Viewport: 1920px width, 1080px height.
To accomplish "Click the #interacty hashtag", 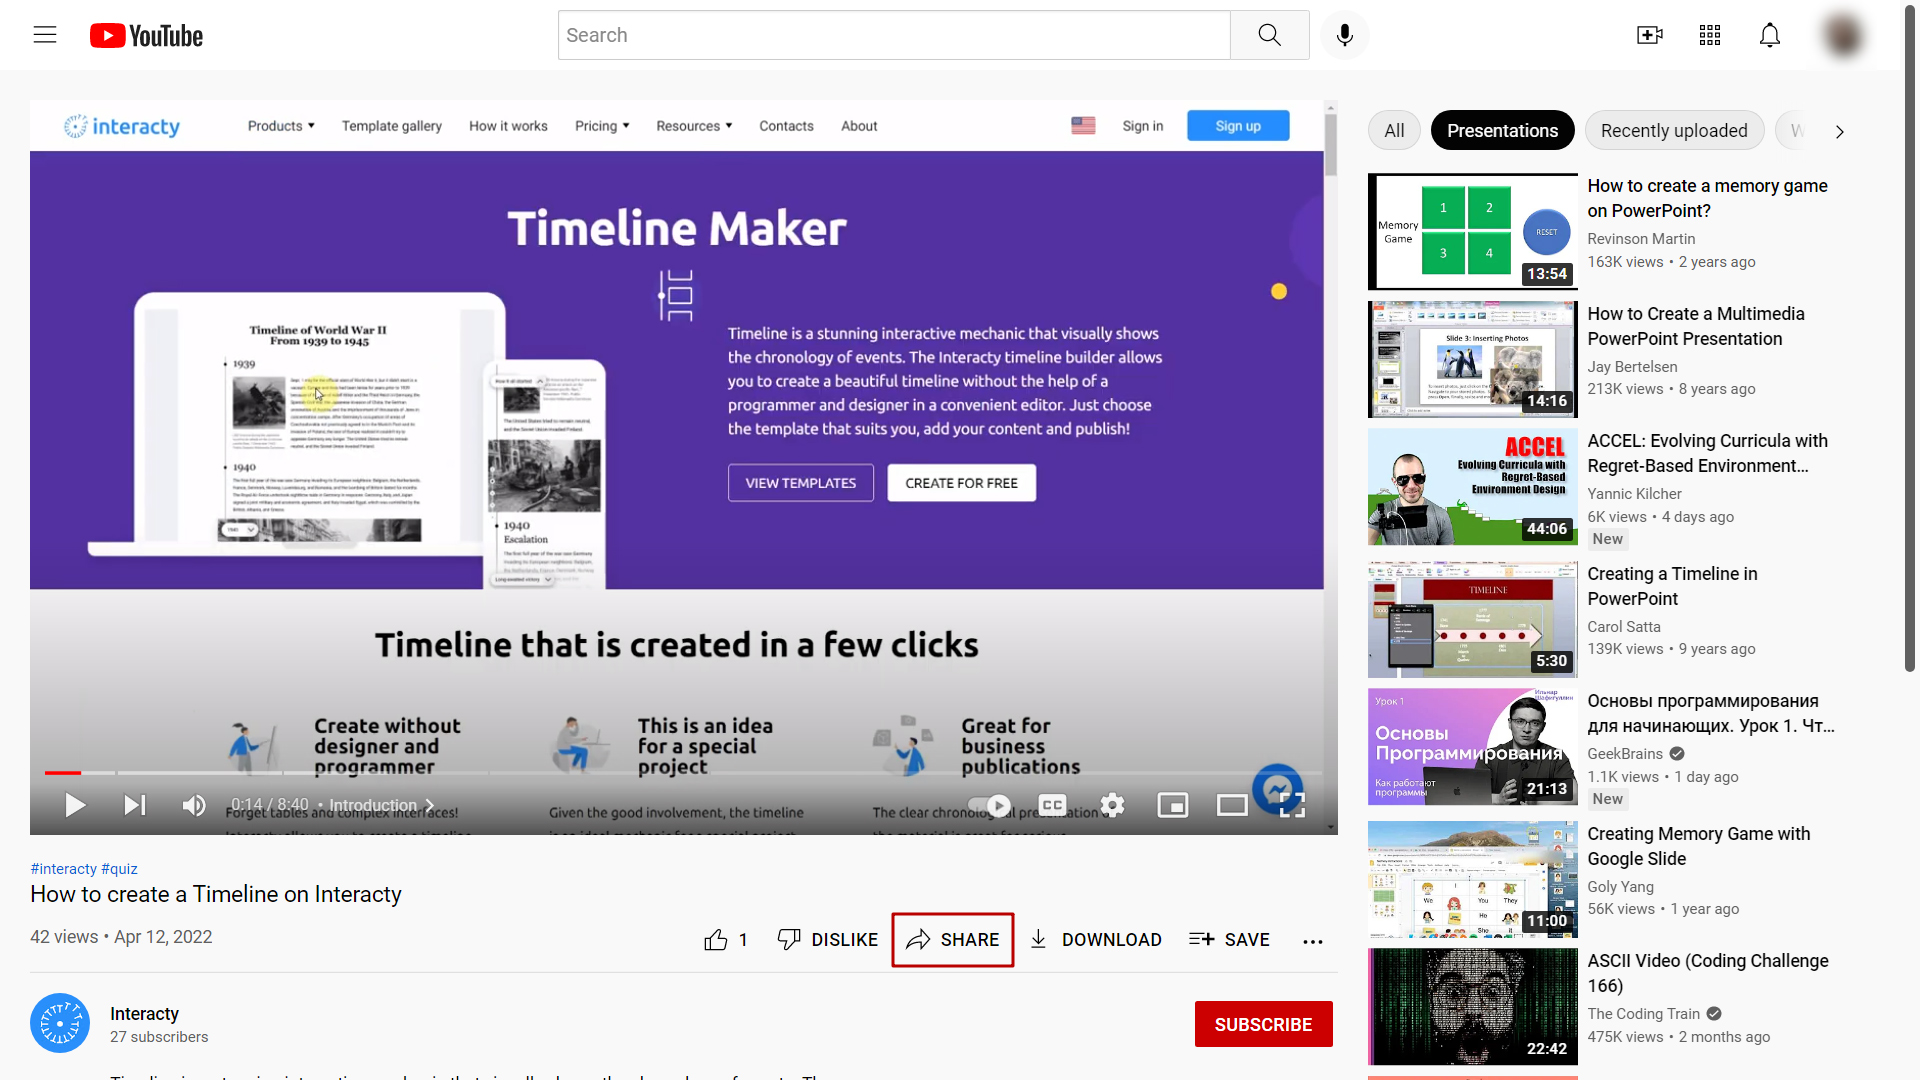I will 63,868.
